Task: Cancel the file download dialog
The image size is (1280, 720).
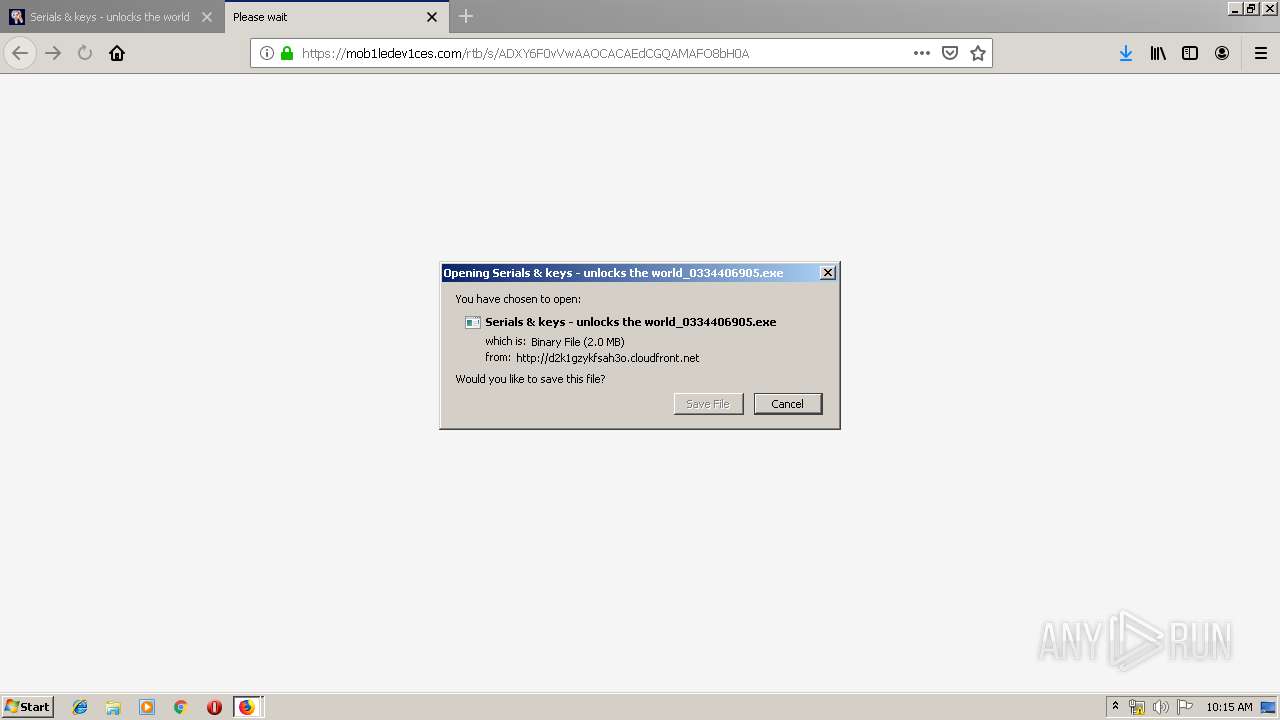Action: pos(788,404)
